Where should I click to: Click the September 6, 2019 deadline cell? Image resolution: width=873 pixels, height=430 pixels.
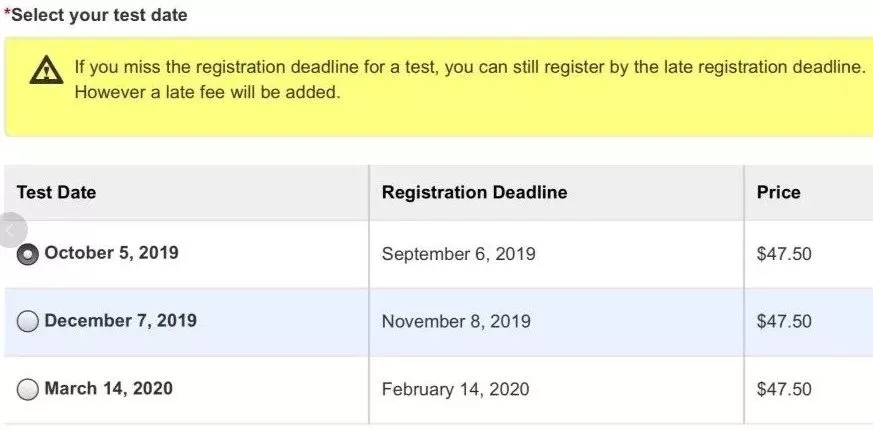click(458, 254)
